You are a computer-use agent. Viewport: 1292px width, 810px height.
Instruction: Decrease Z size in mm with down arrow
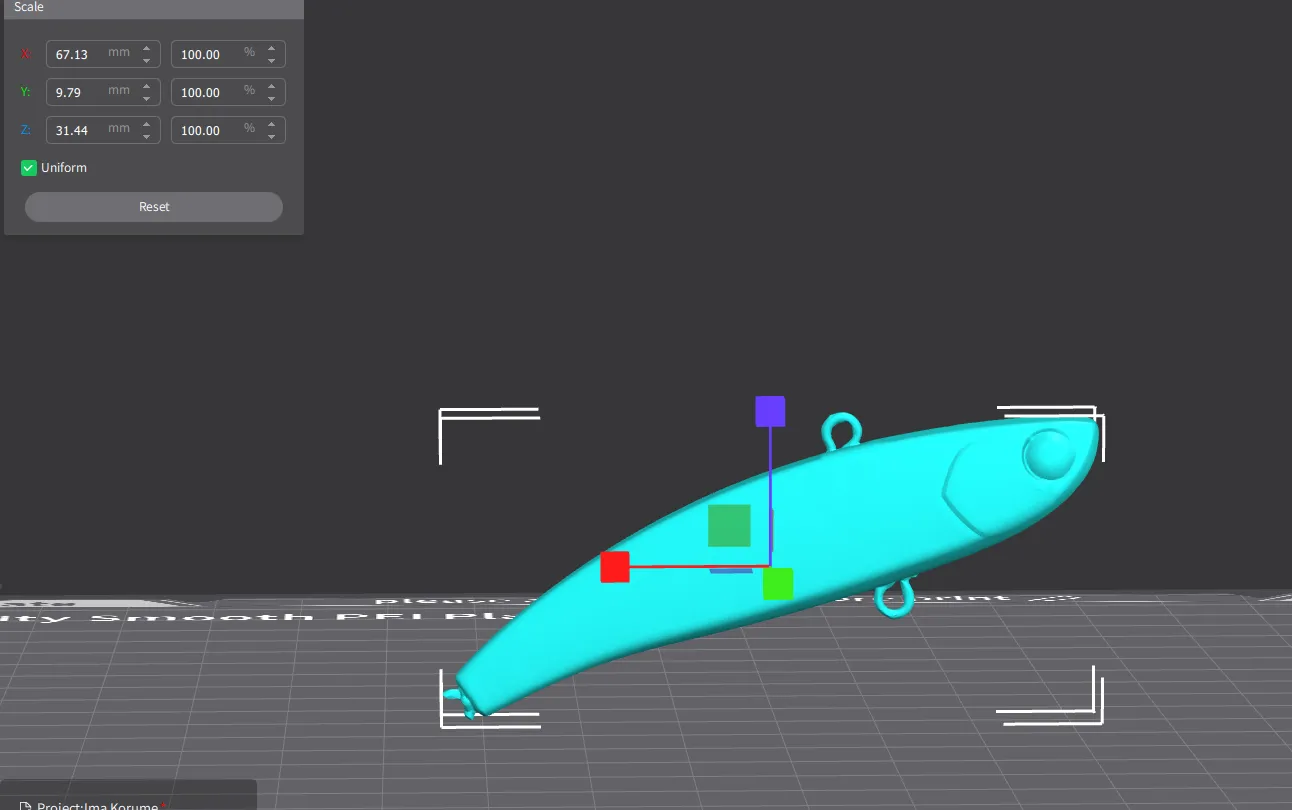tap(146, 136)
